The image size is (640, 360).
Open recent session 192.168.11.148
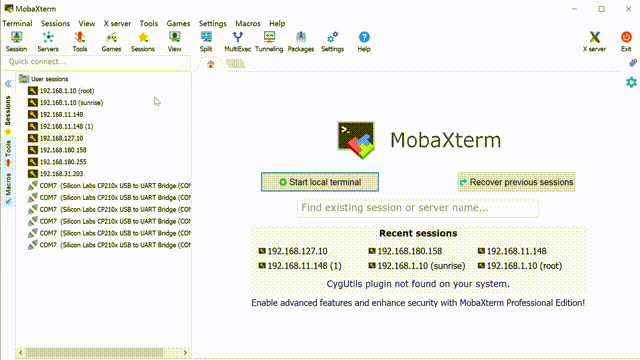[512, 251]
